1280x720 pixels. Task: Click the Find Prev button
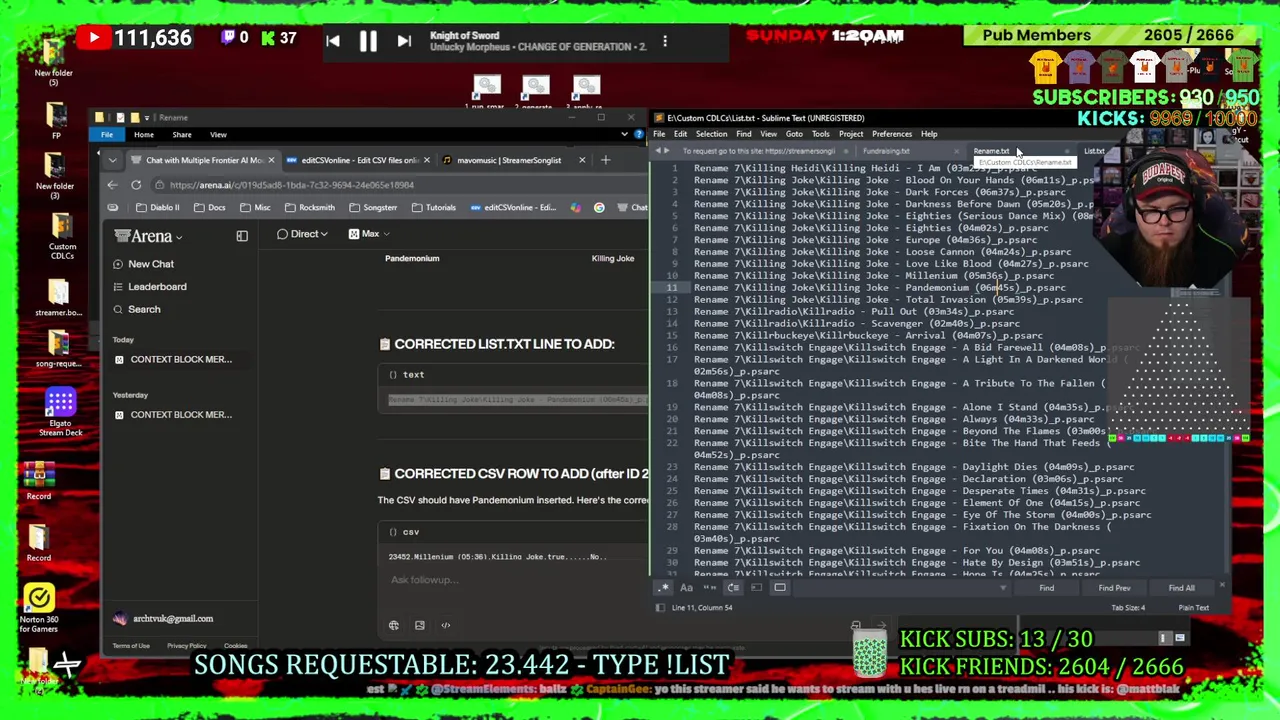click(1114, 588)
